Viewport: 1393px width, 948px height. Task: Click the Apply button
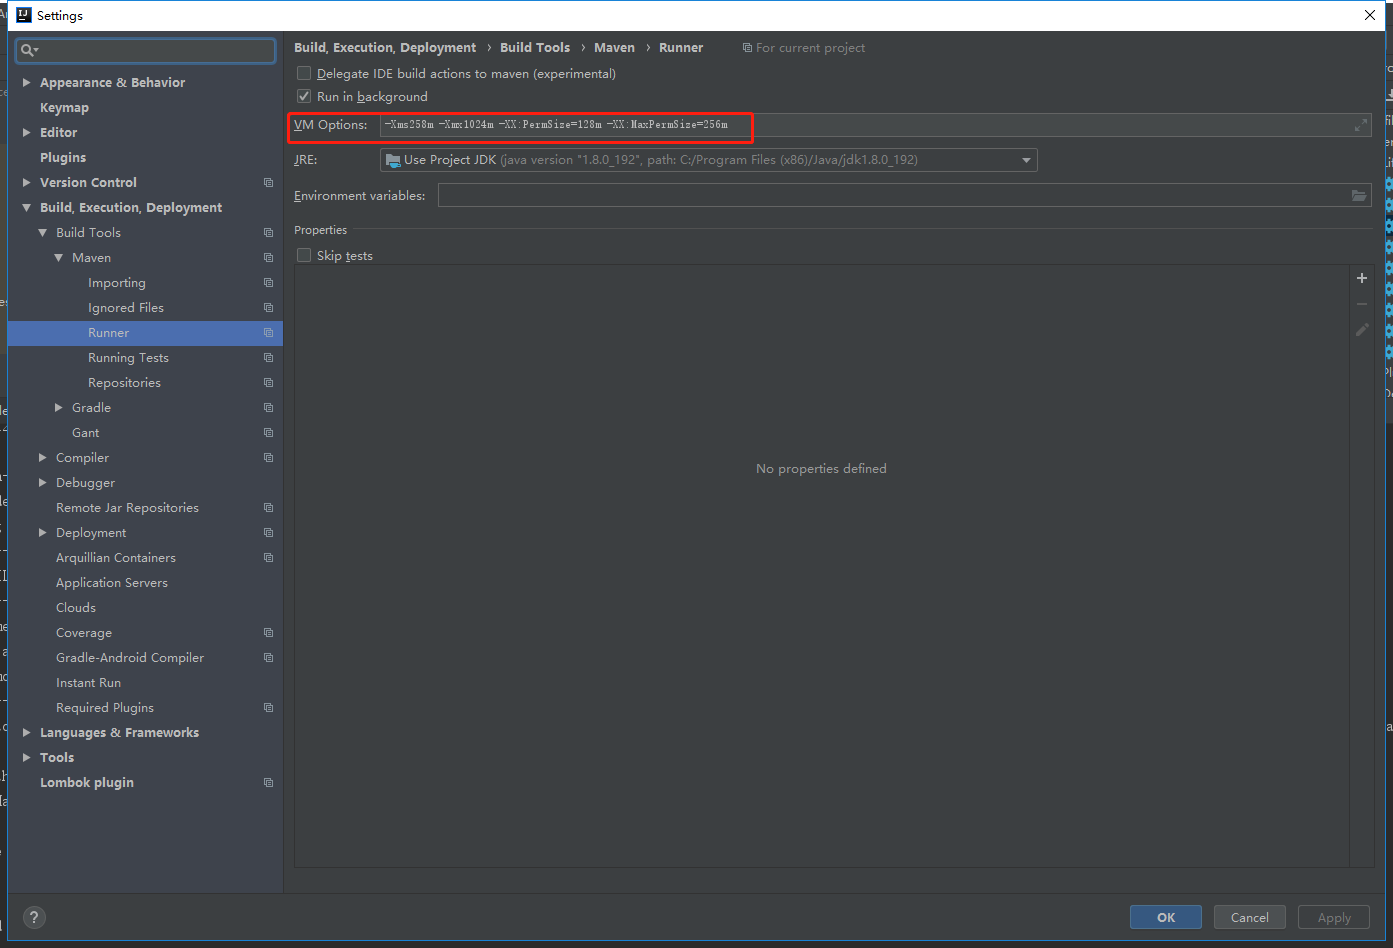(1334, 917)
